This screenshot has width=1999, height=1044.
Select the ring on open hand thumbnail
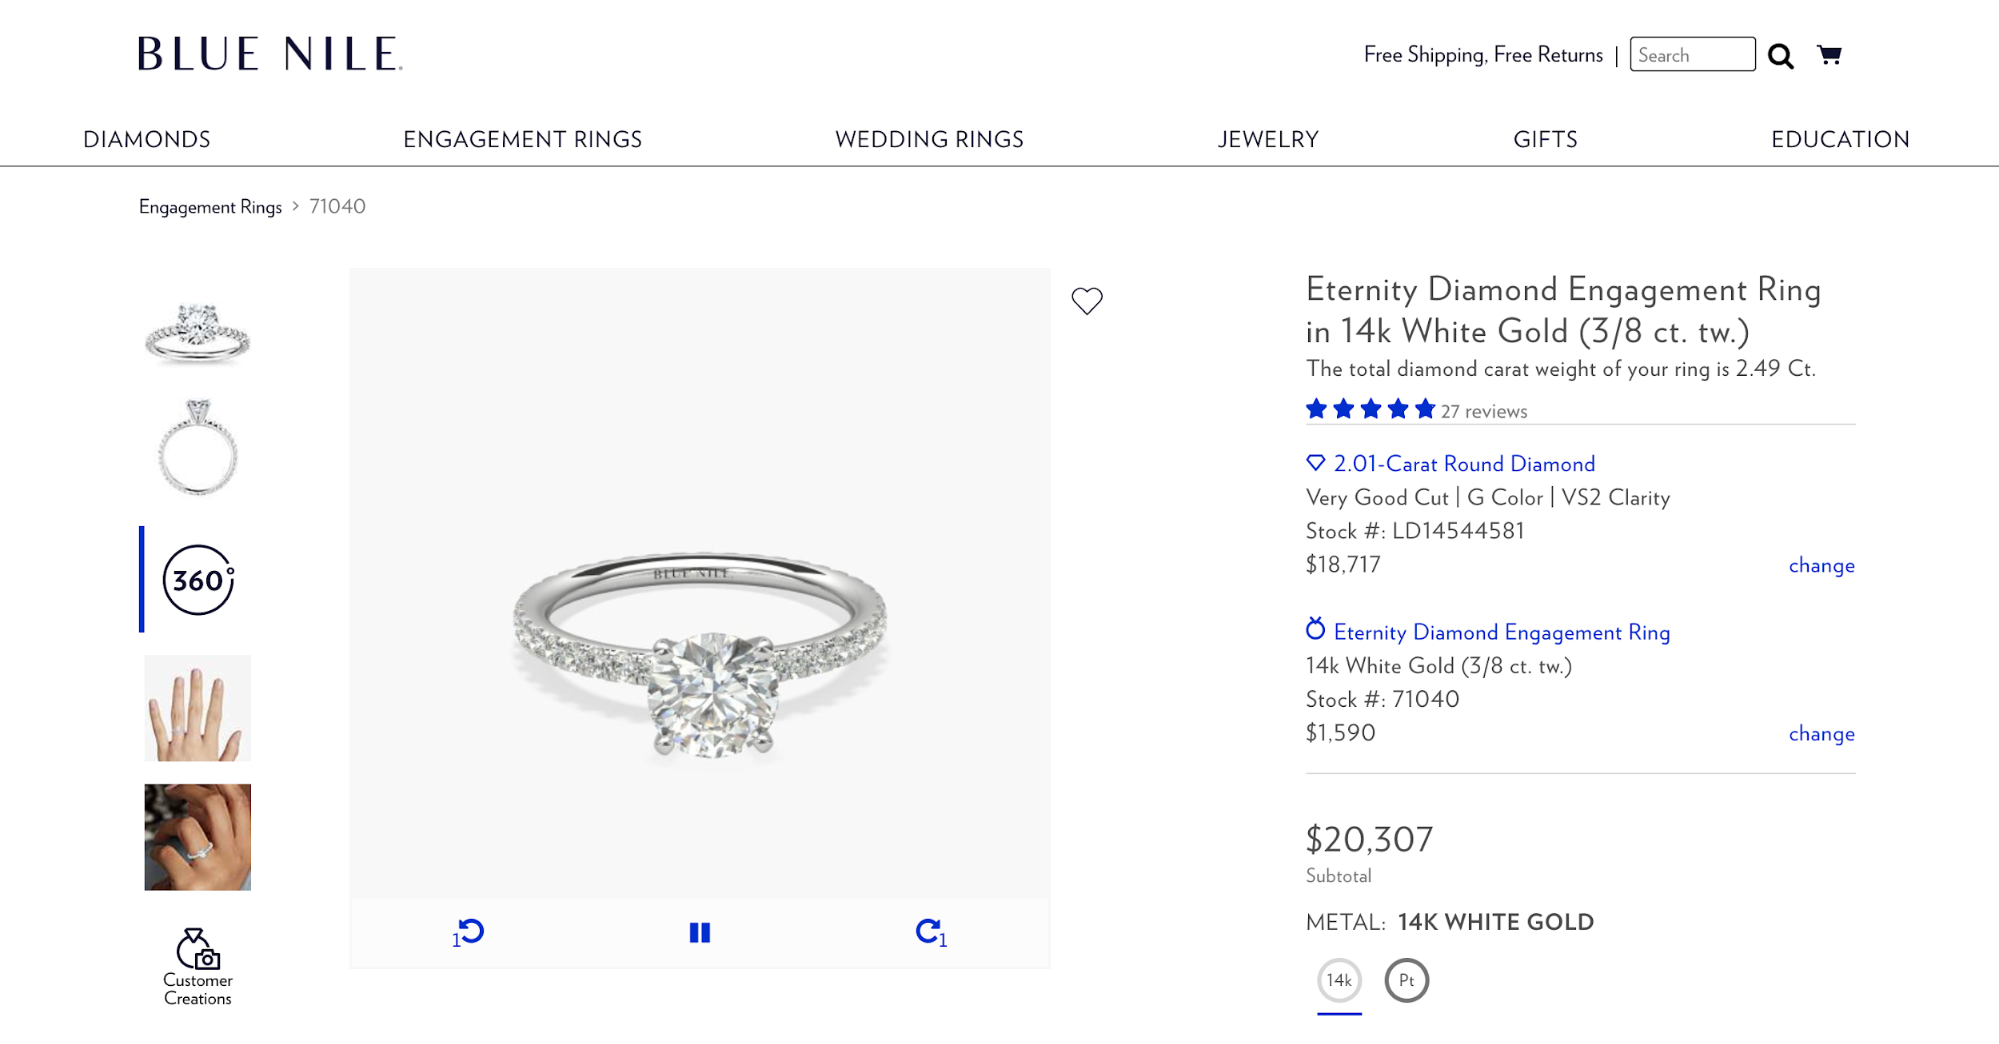198,708
